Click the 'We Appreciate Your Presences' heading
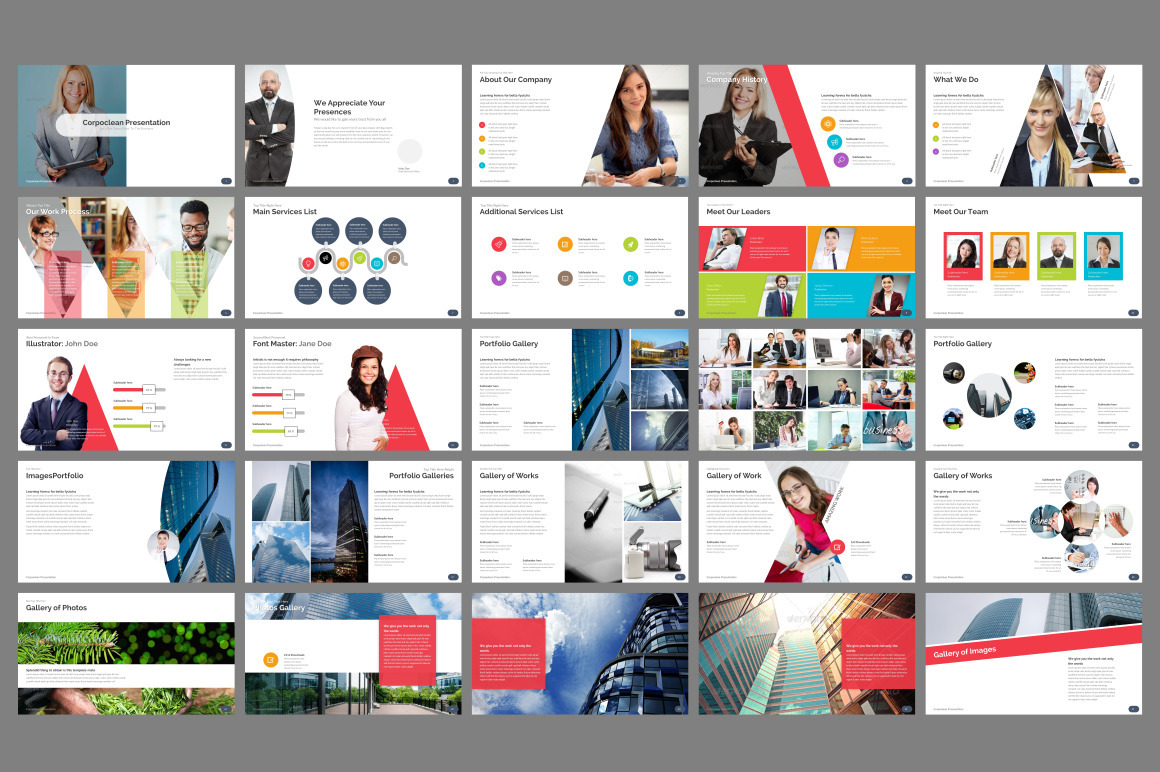 [x=349, y=106]
